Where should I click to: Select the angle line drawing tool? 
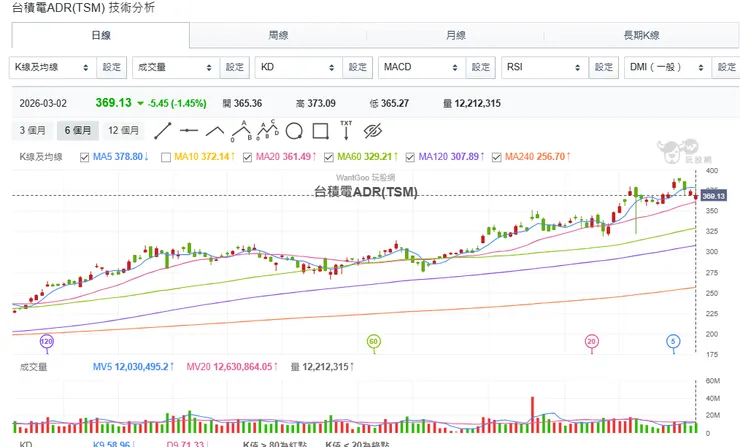coord(215,131)
